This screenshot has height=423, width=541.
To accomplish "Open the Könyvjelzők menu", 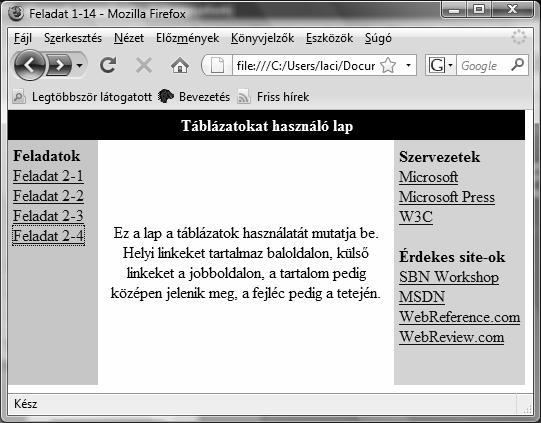I will click(x=263, y=38).
